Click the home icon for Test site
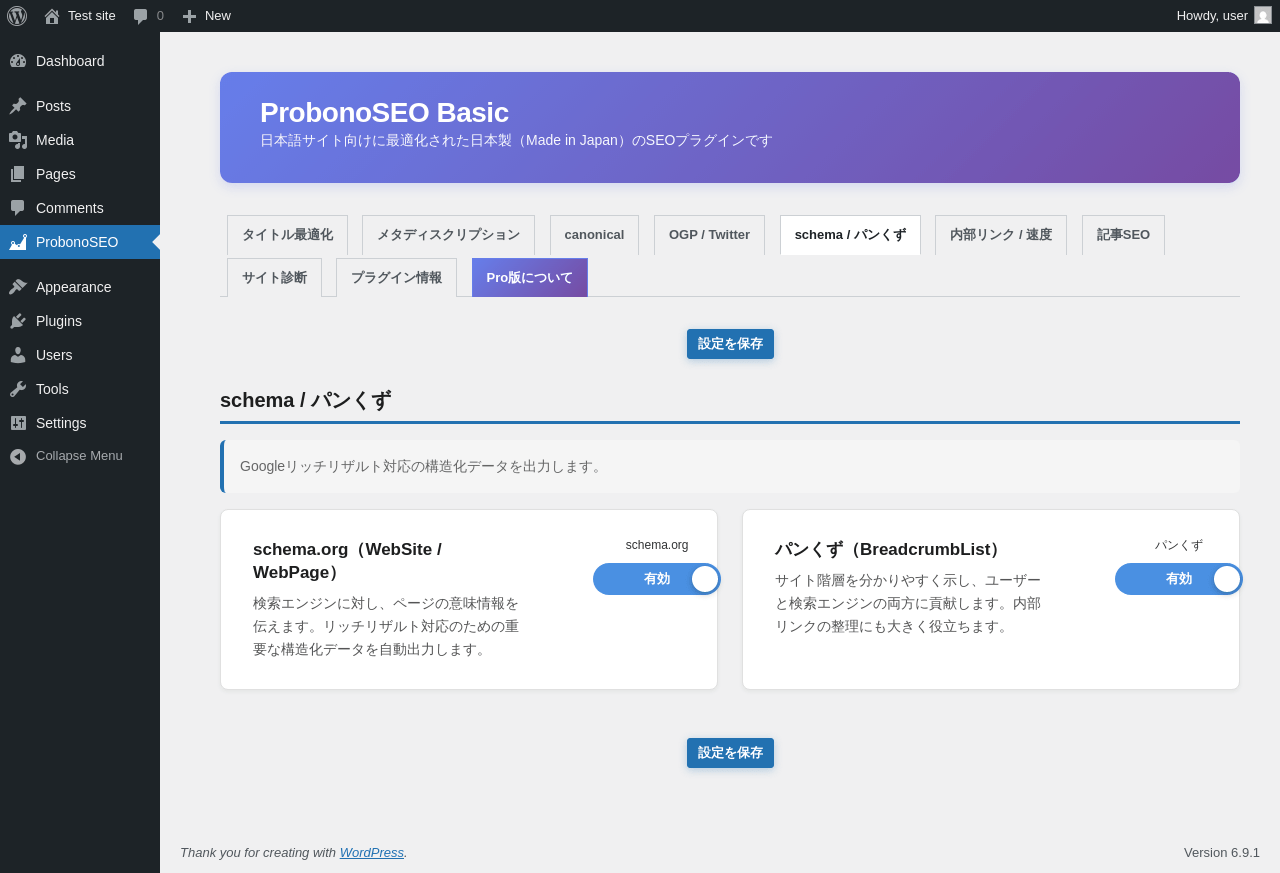1280x873 pixels. click(52, 16)
